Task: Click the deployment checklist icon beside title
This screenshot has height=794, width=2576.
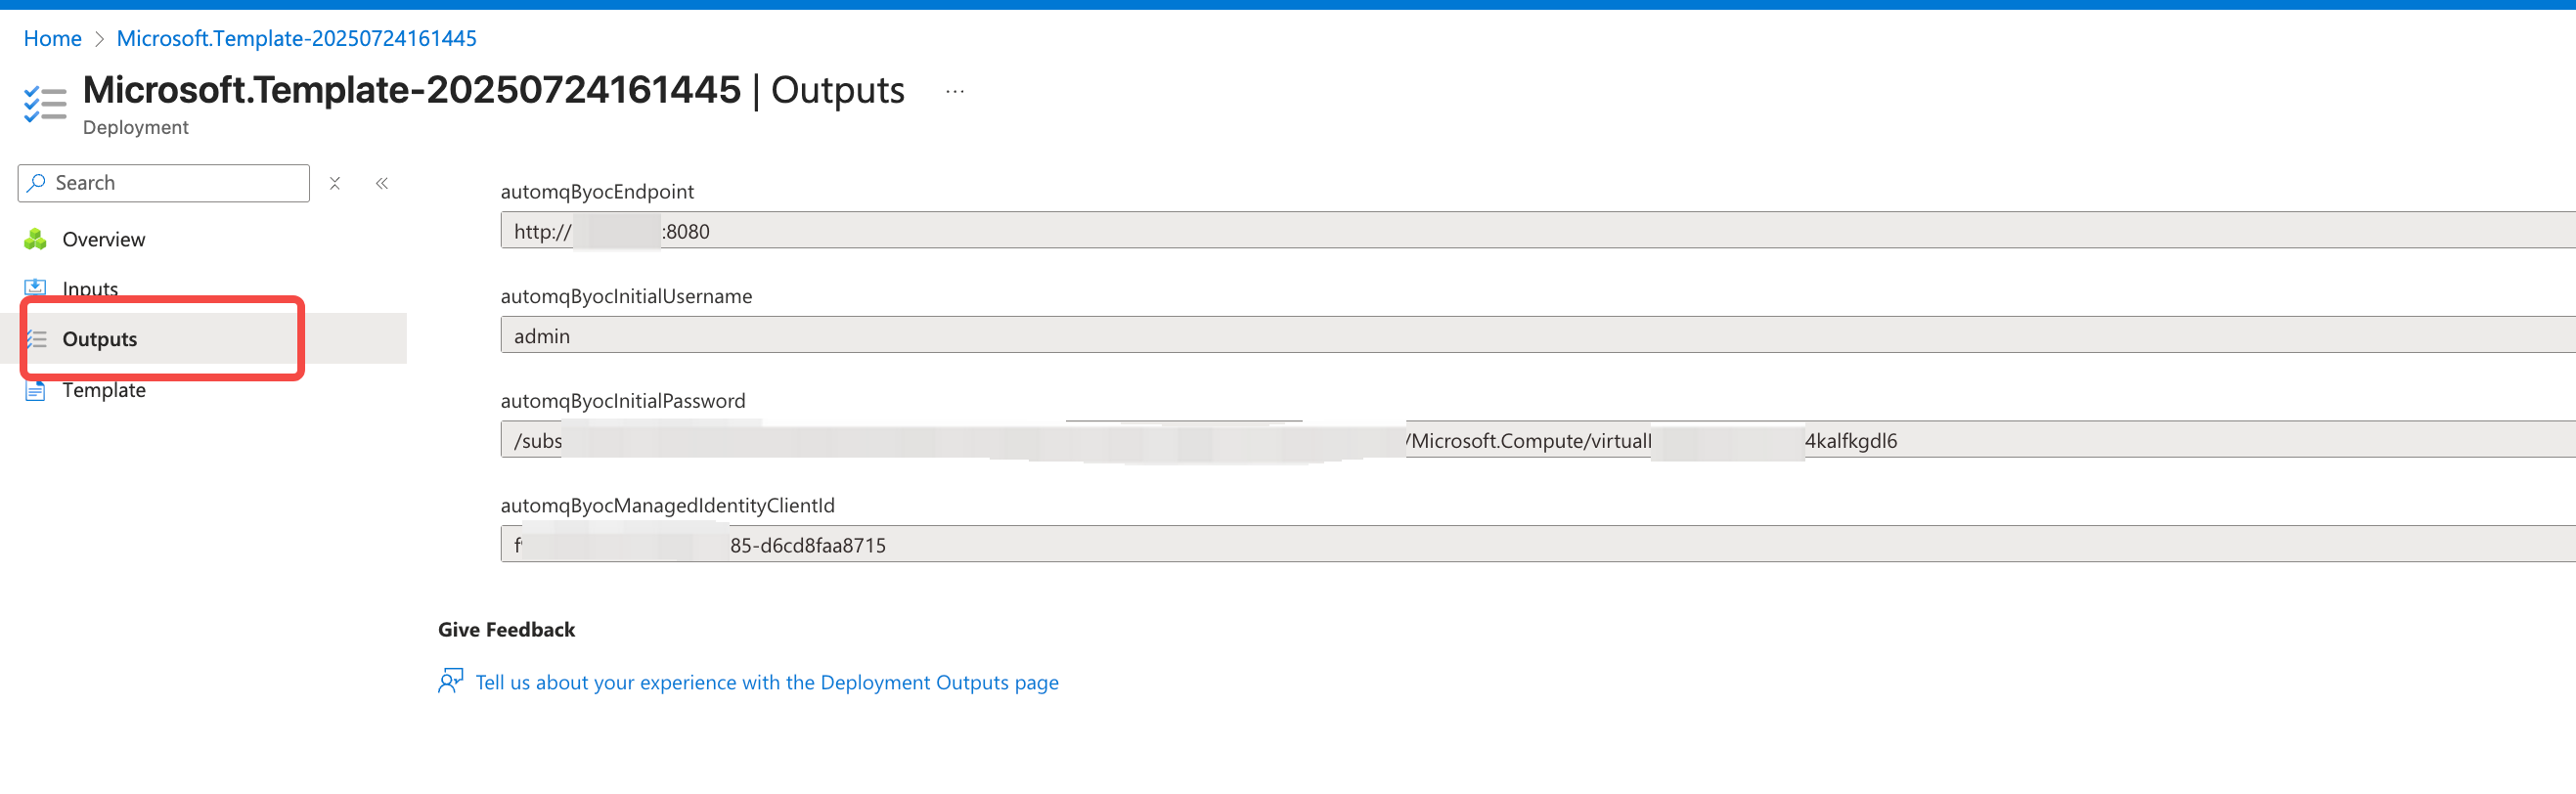Action: click(45, 104)
